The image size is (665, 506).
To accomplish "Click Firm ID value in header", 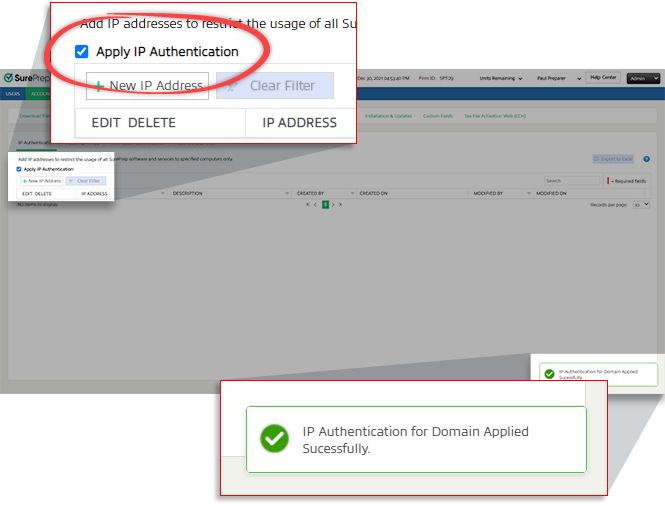I will coord(446,78).
